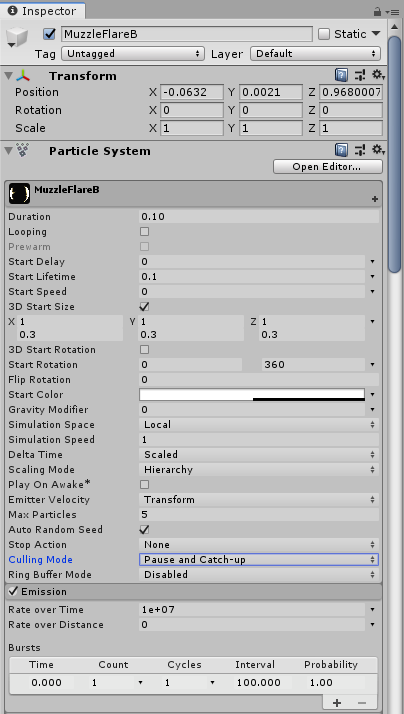Screen dimensions: 404x714
Task: Enable the Static checkbox
Action: [324, 34]
